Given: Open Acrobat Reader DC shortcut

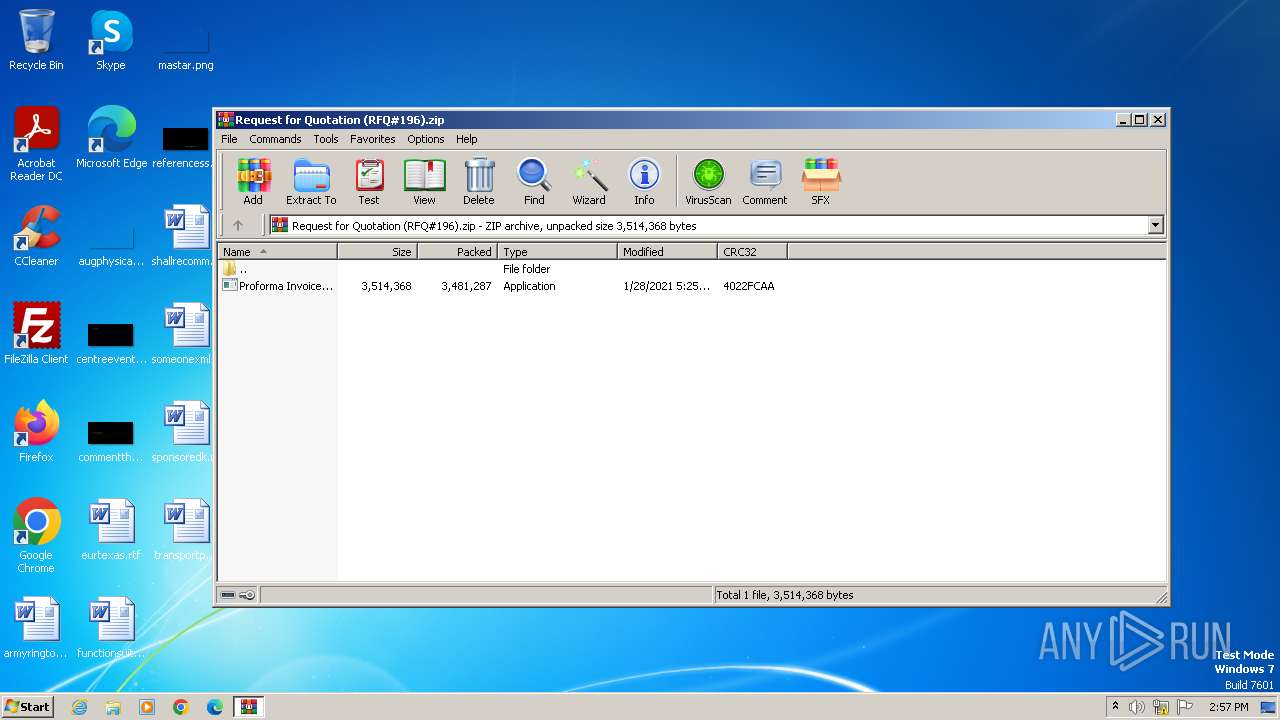Looking at the screenshot, I should [36, 144].
